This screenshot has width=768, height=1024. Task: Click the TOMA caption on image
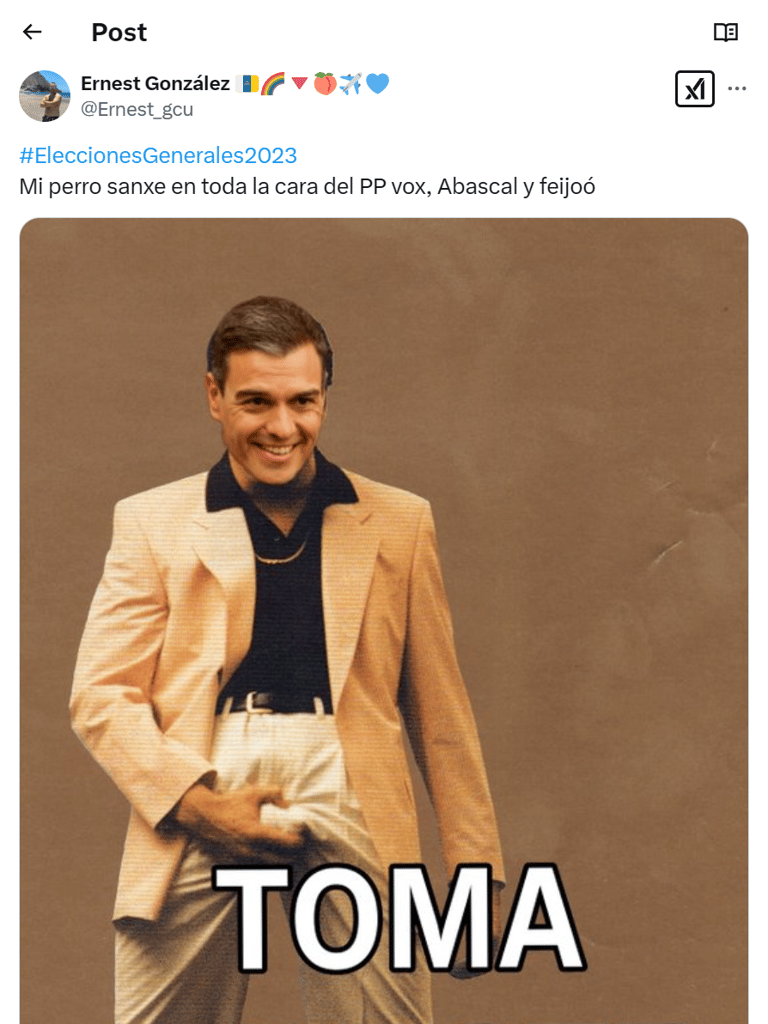pyautogui.click(x=398, y=918)
